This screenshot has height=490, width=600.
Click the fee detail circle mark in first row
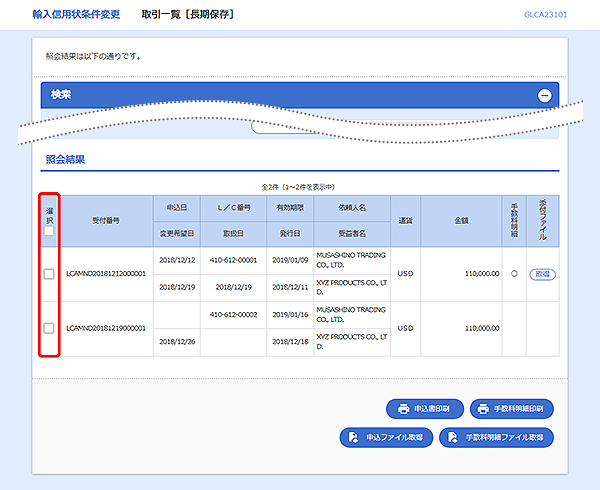click(x=514, y=274)
